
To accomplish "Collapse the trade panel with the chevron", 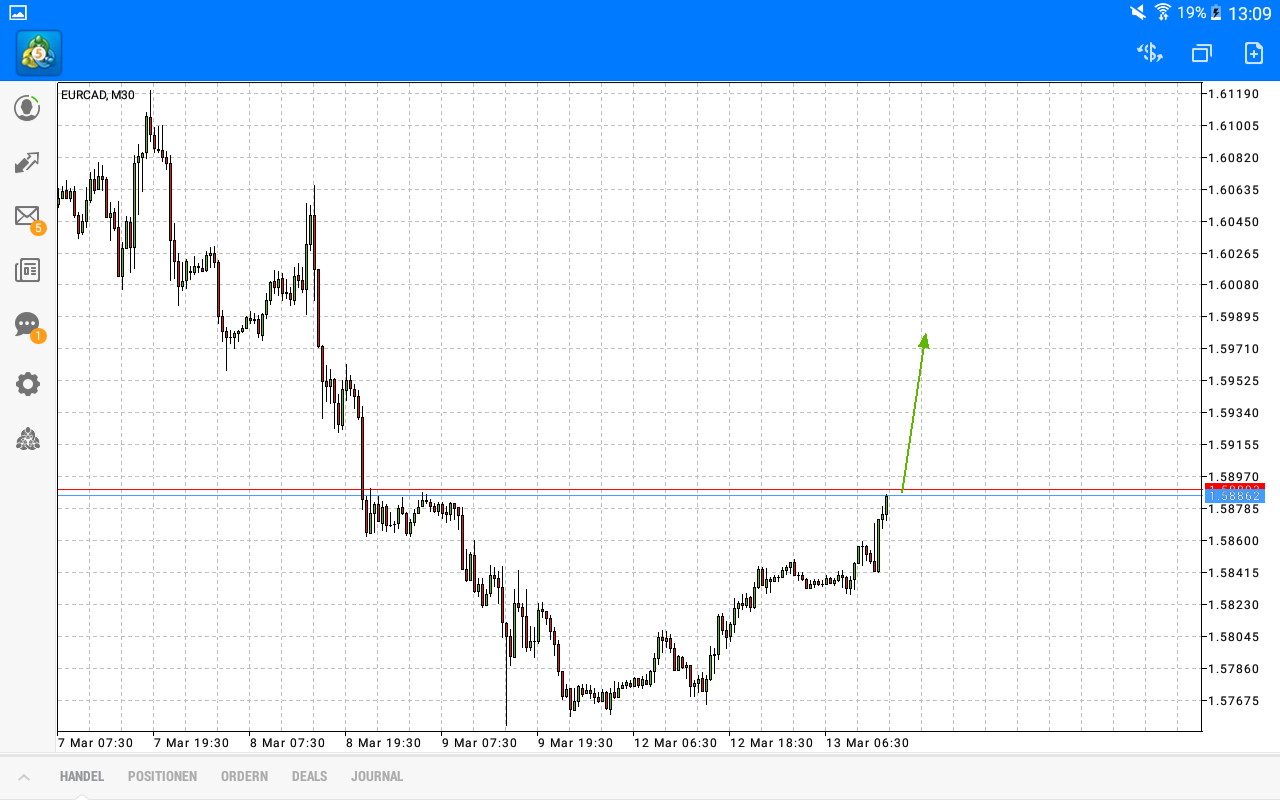I will tap(24, 776).
